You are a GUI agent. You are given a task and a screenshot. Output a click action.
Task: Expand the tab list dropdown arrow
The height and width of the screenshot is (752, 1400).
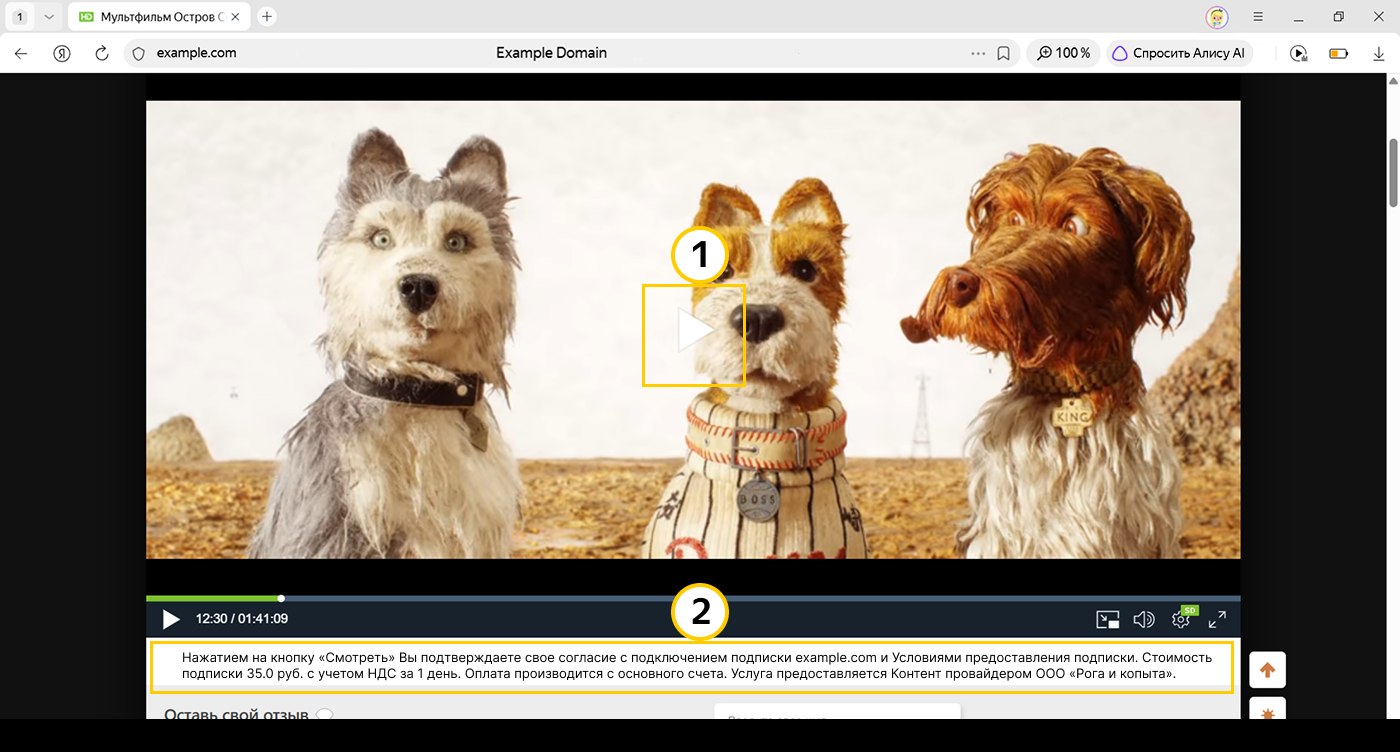[48, 17]
